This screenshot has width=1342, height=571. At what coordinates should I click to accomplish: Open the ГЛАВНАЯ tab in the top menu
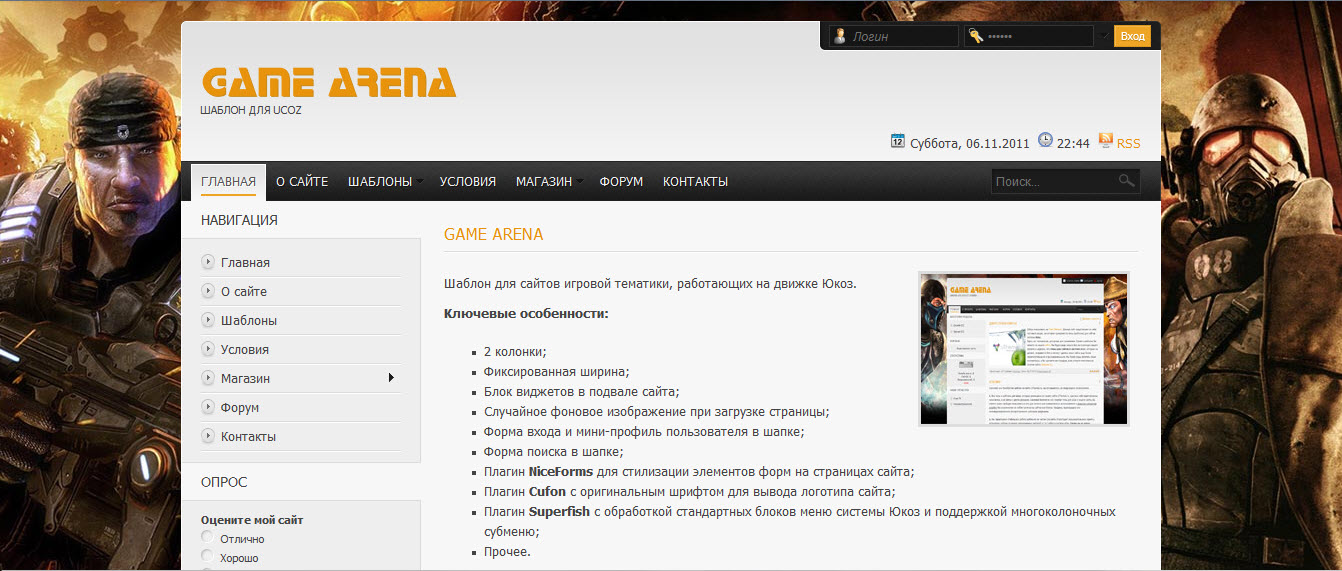[228, 181]
